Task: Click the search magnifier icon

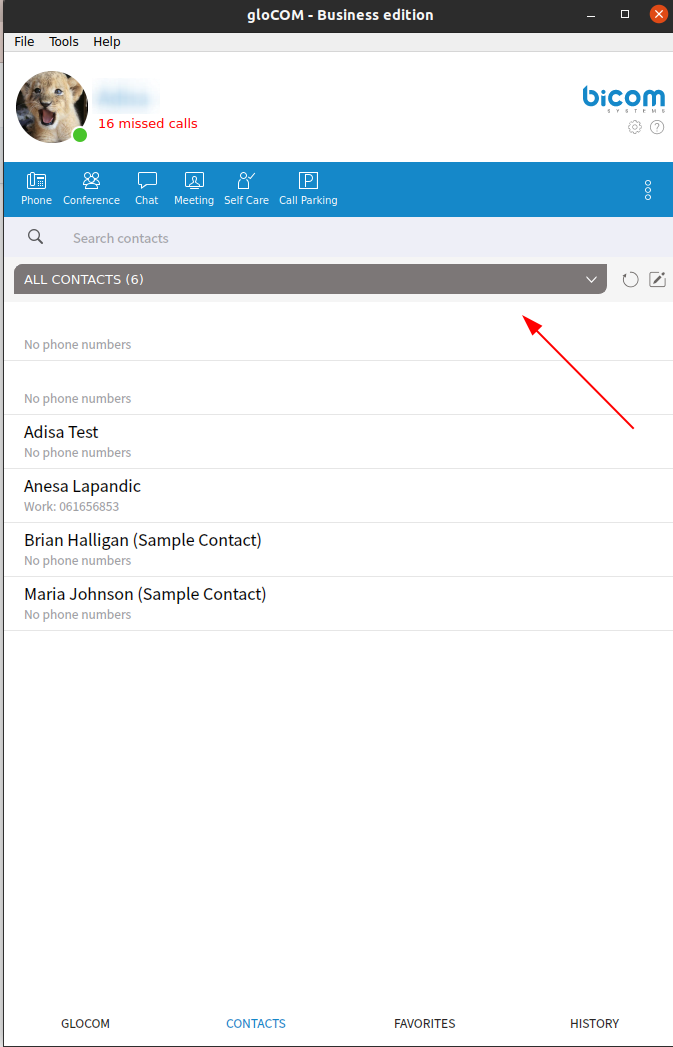Action: (35, 237)
